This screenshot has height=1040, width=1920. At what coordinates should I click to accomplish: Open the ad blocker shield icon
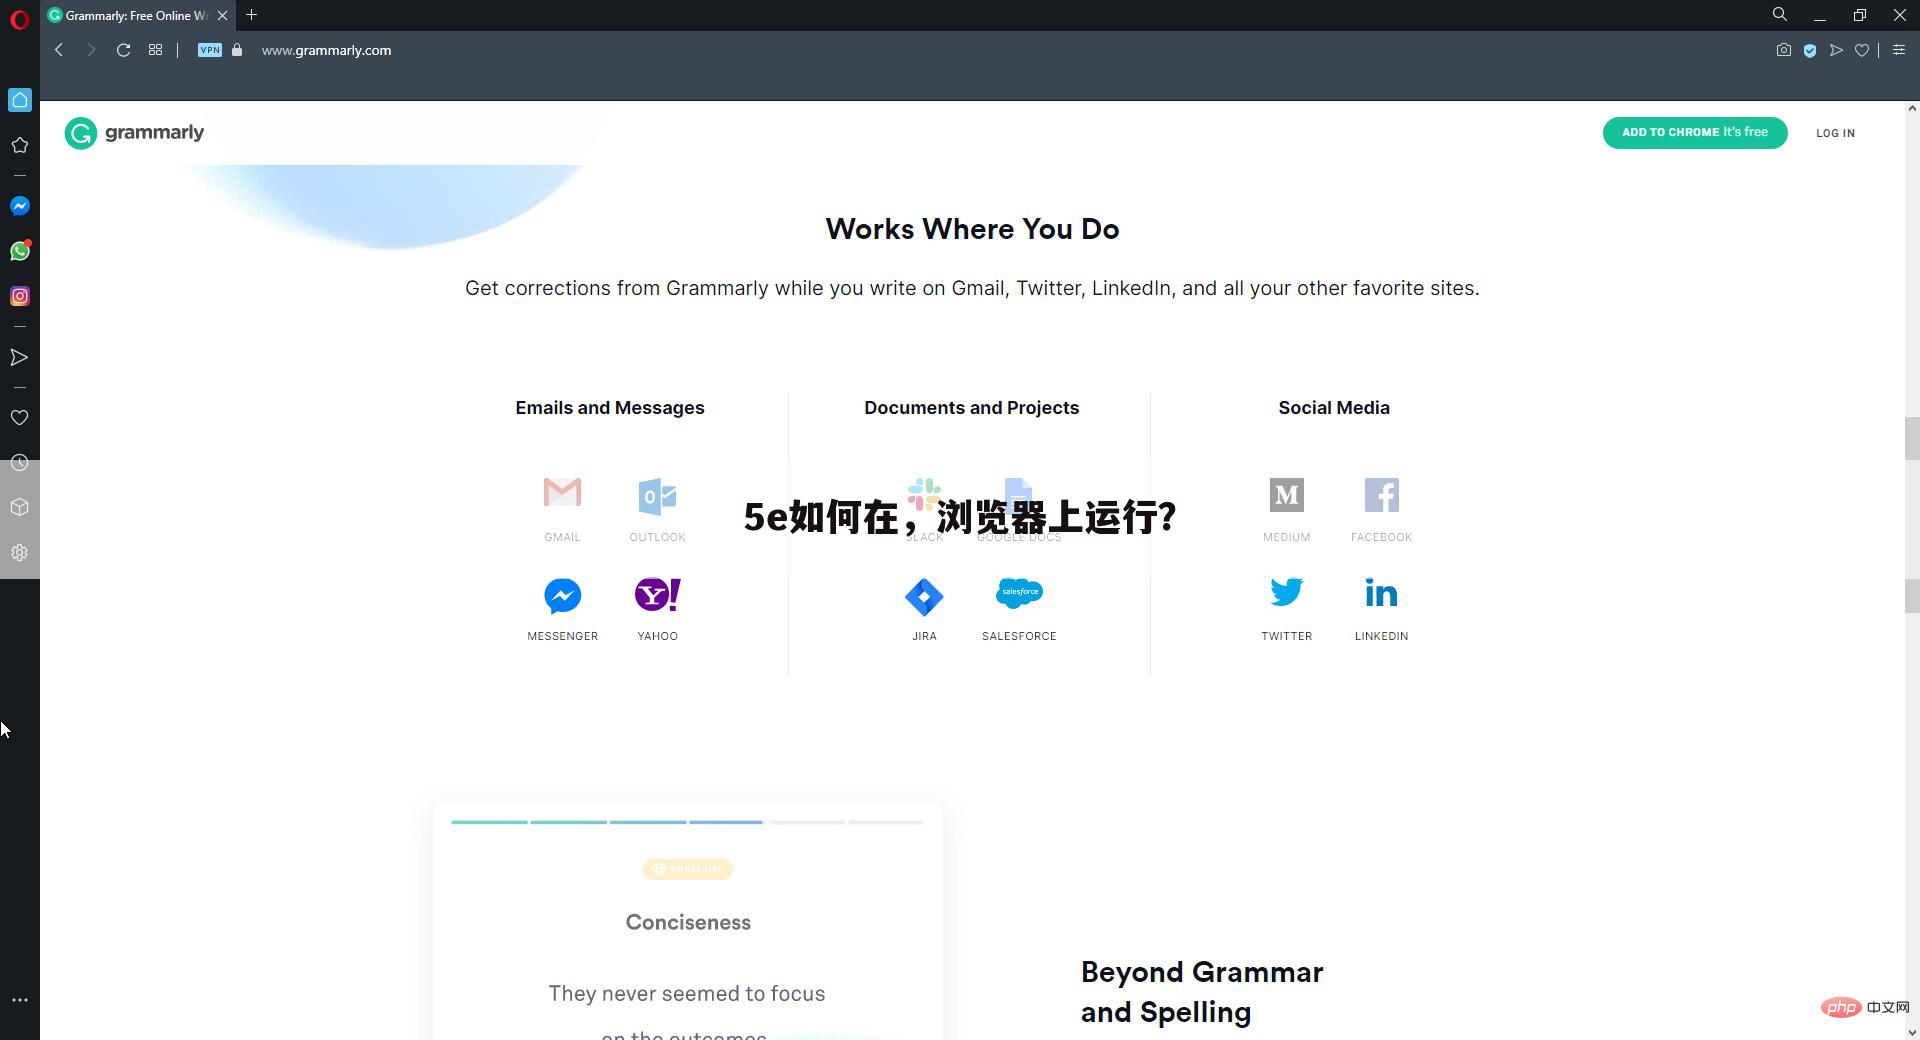(x=1810, y=50)
